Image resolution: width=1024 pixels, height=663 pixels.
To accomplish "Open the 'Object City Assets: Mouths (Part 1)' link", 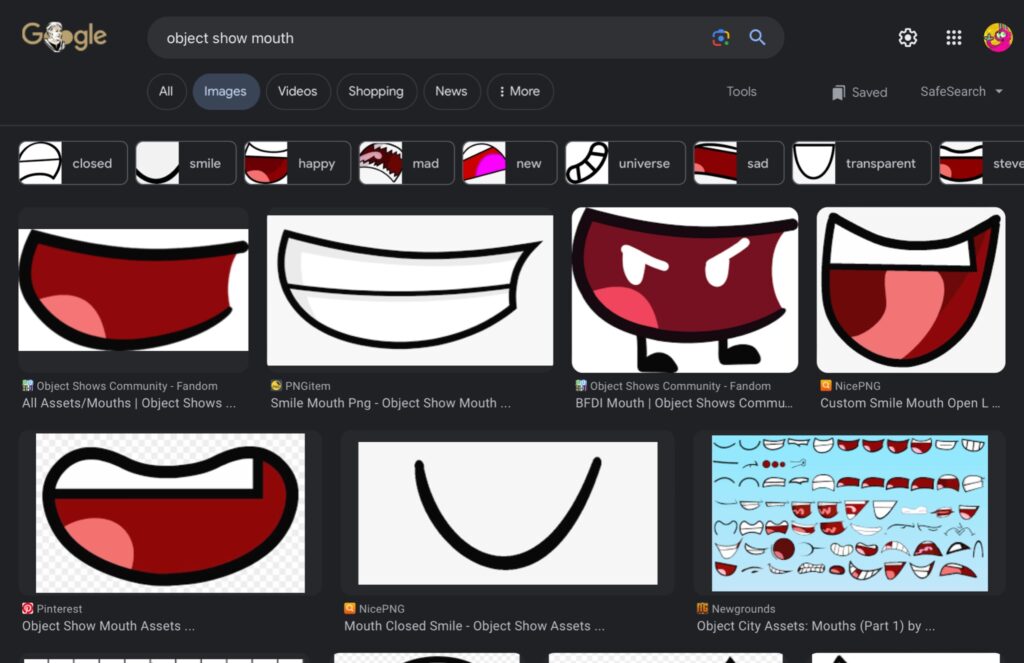I will (816, 626).
